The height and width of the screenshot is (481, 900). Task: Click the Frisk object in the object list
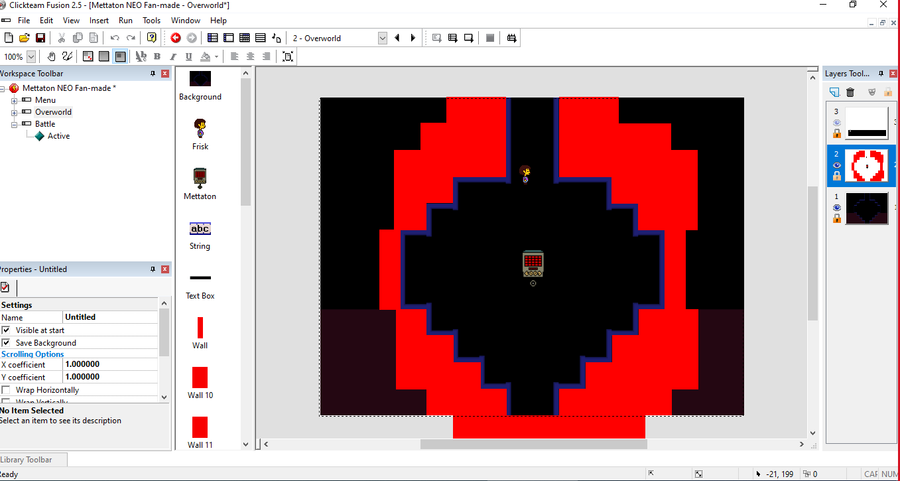point(200,134)
